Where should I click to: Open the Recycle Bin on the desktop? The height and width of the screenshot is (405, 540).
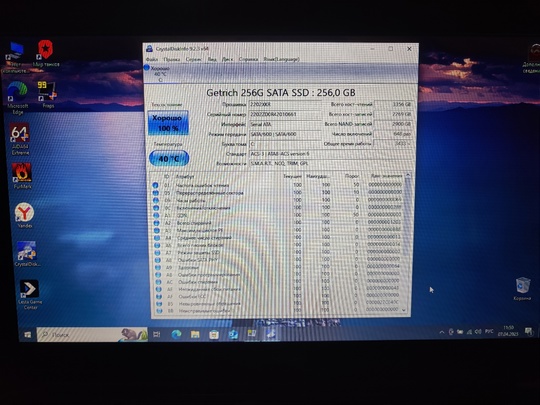(522, 289)
